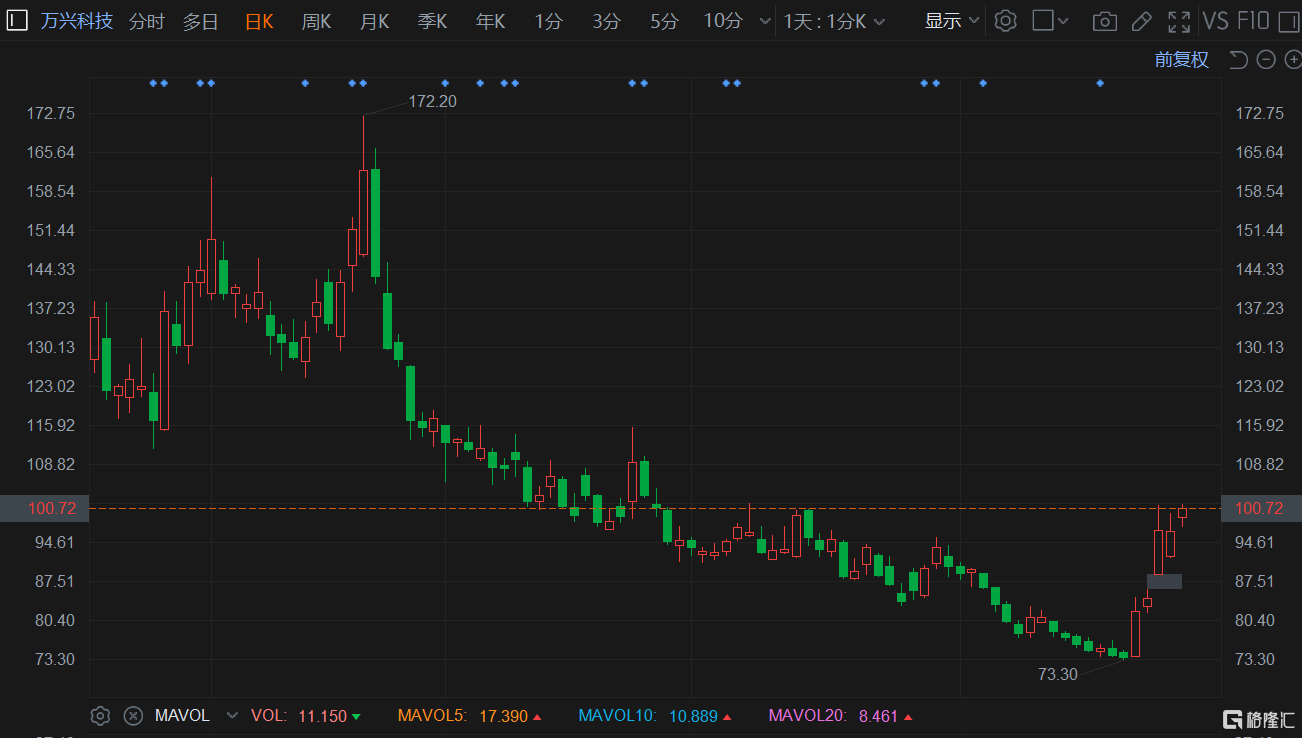Open the indicator settings gear near MAVOL
This screenshot has height=738, width=1302.
[99, 716]
